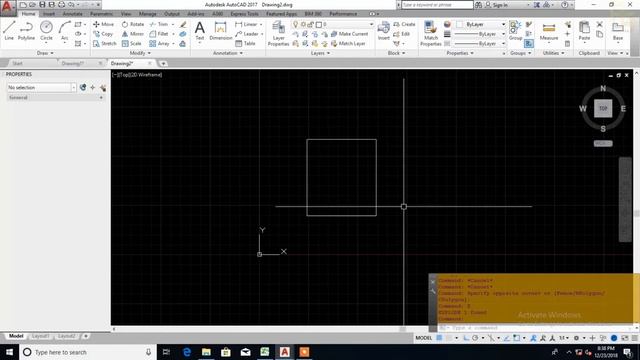Click the keyword search field
640x360 pixels.
pos(437,5)
